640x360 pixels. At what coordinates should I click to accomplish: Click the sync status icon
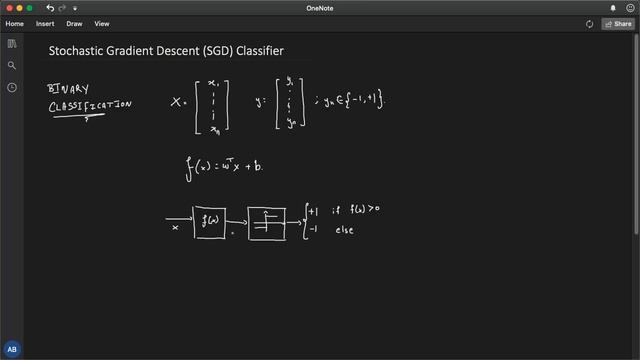(589, 24)
